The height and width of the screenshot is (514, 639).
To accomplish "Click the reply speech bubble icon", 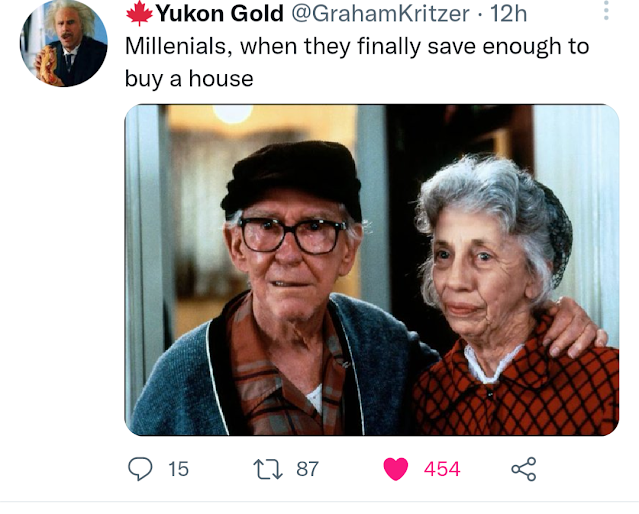I will click(x=140, y=469).
